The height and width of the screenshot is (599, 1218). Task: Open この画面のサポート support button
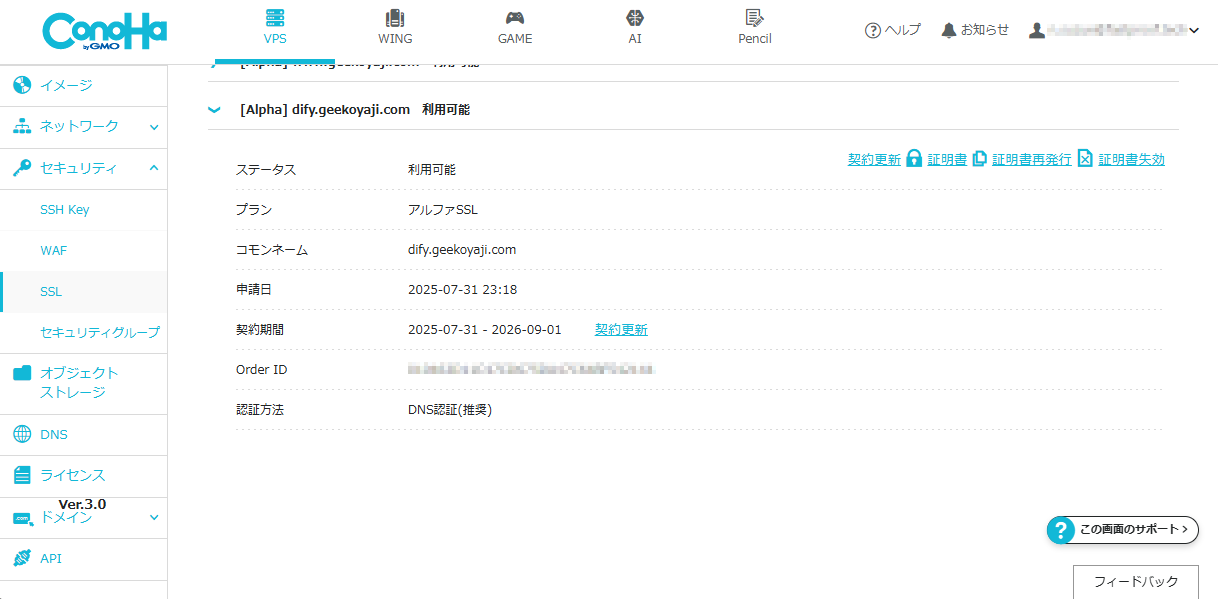point(1123,529)
